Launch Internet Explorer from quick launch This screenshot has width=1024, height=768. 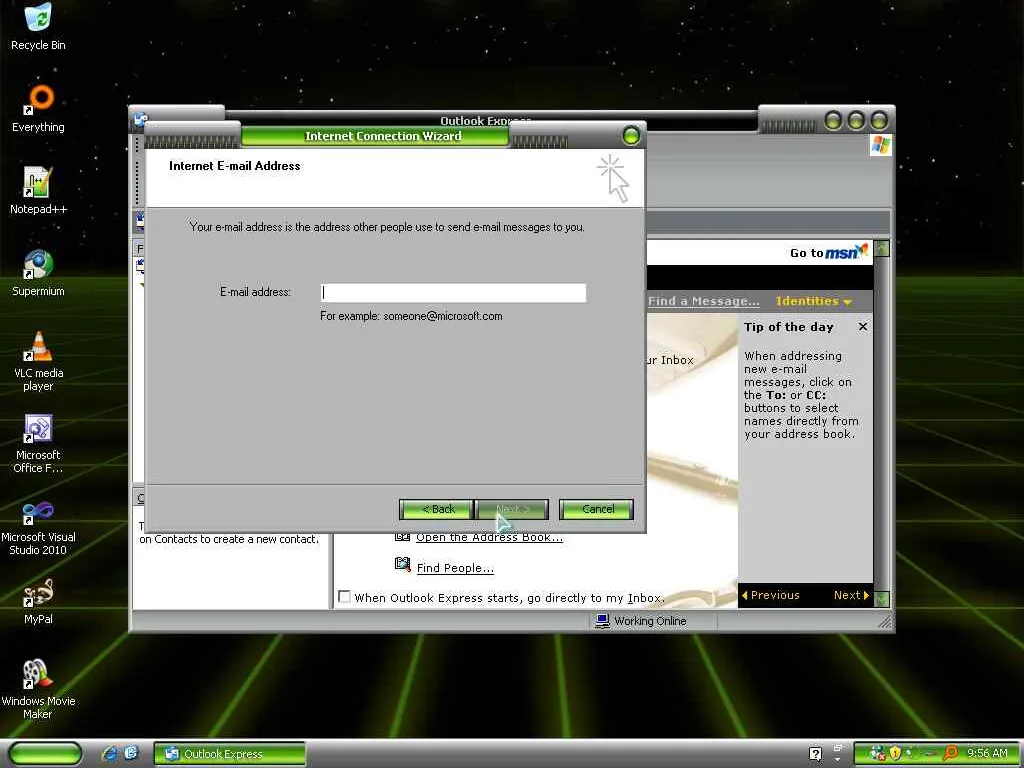(x=110, y=754)
